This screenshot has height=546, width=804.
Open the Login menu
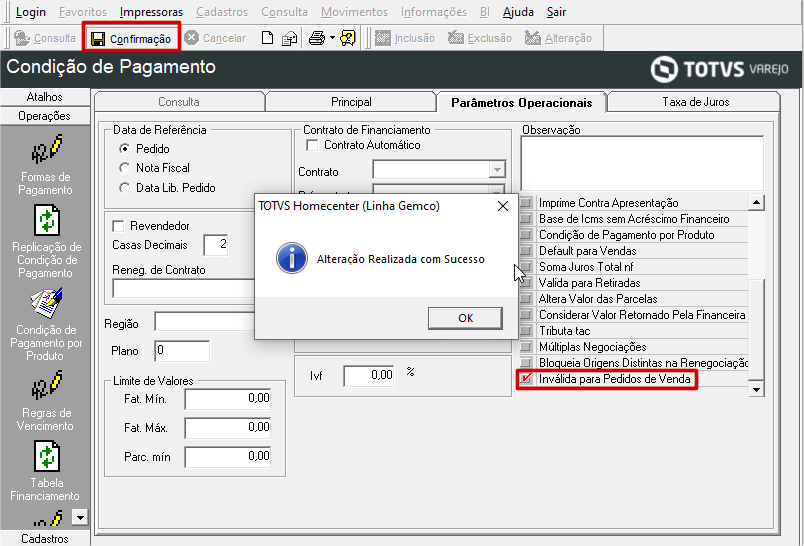tap(31, 12)
